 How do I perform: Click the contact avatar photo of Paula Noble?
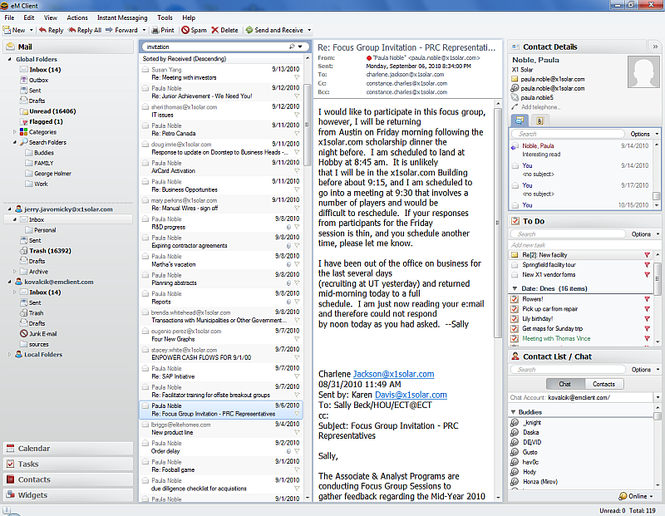coord(643,72)
